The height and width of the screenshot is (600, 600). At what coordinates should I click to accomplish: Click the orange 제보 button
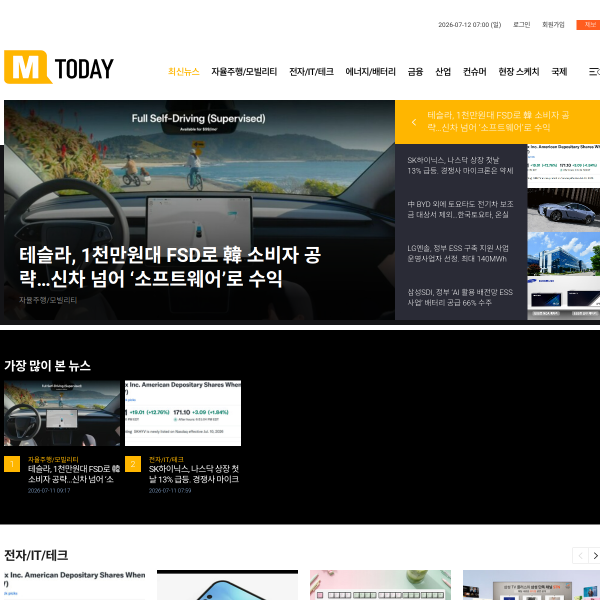pos(589,24)
